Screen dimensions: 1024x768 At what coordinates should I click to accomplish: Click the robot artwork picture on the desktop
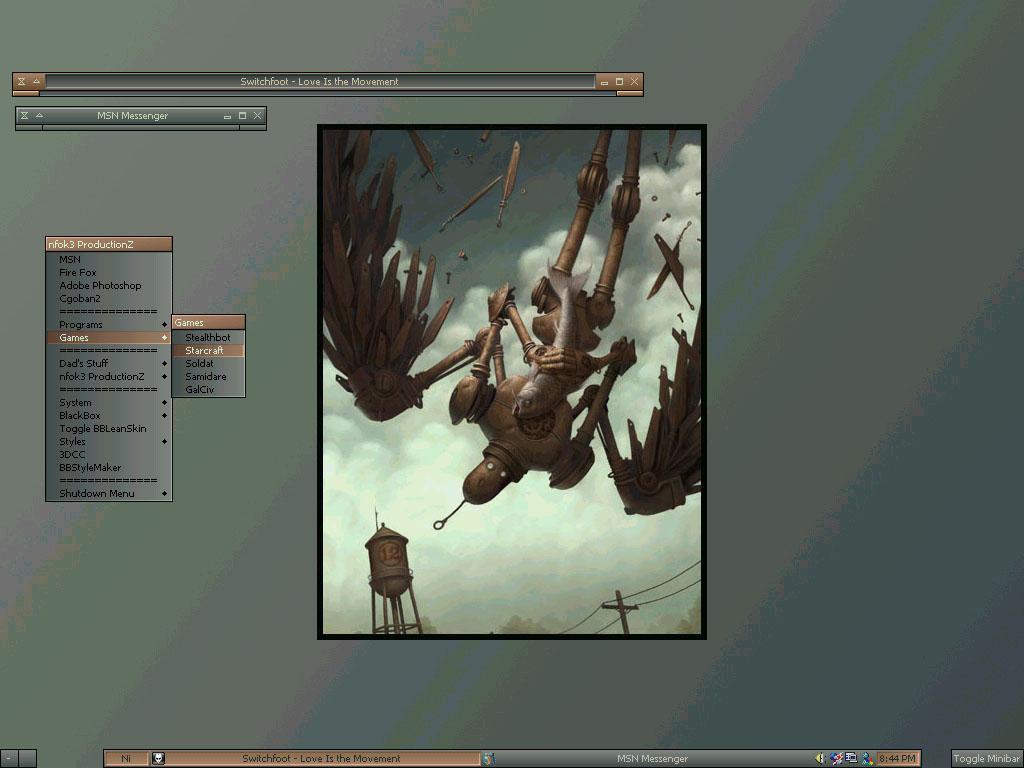pyautogui.click(x=512, y=381)
